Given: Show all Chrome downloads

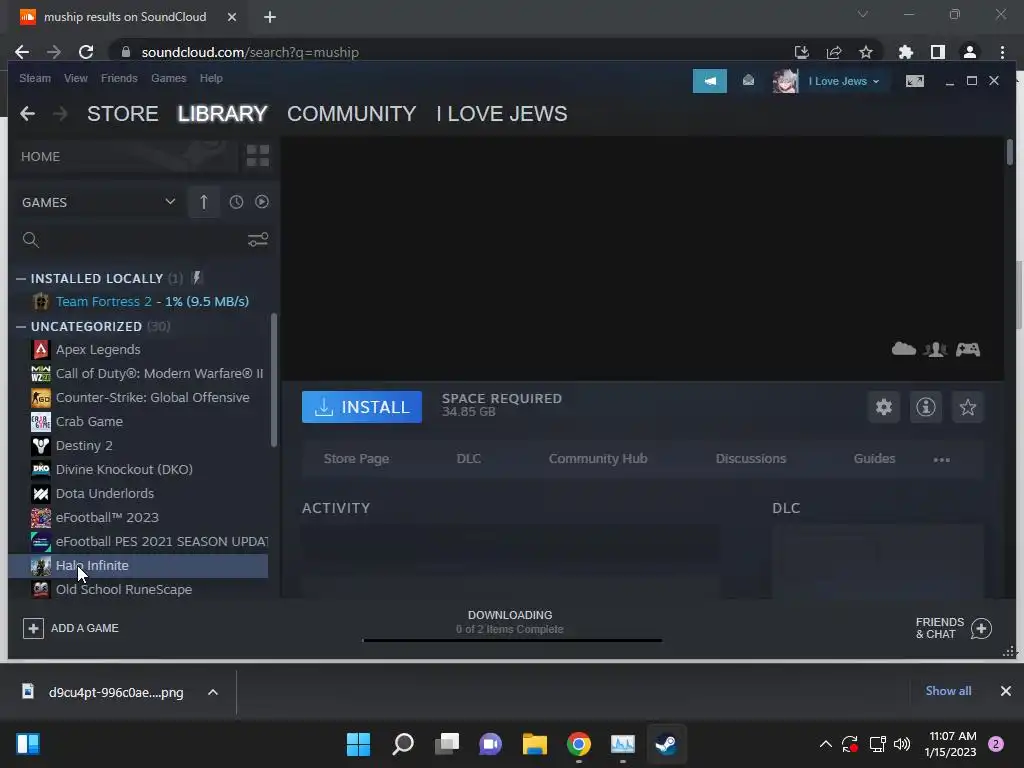Looking at the screenshot, I should [948, 691].
